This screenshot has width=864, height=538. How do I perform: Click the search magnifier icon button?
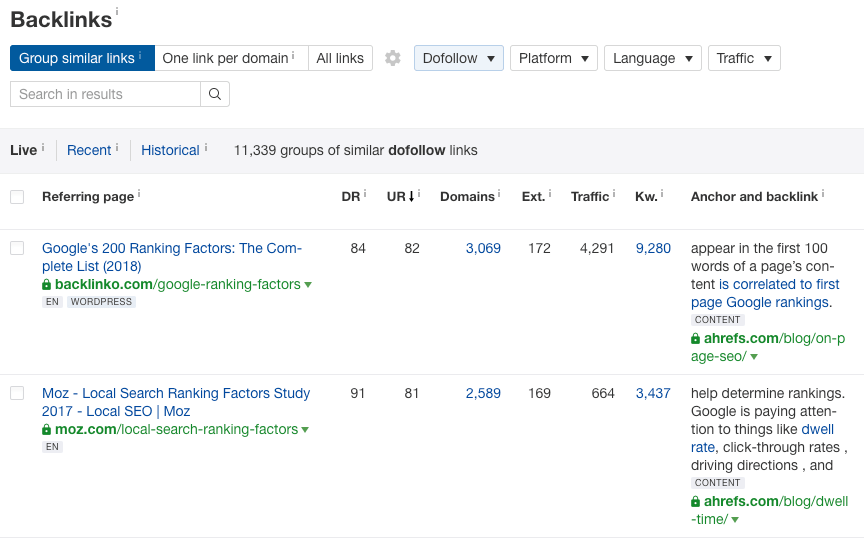[x=215, y=94]
